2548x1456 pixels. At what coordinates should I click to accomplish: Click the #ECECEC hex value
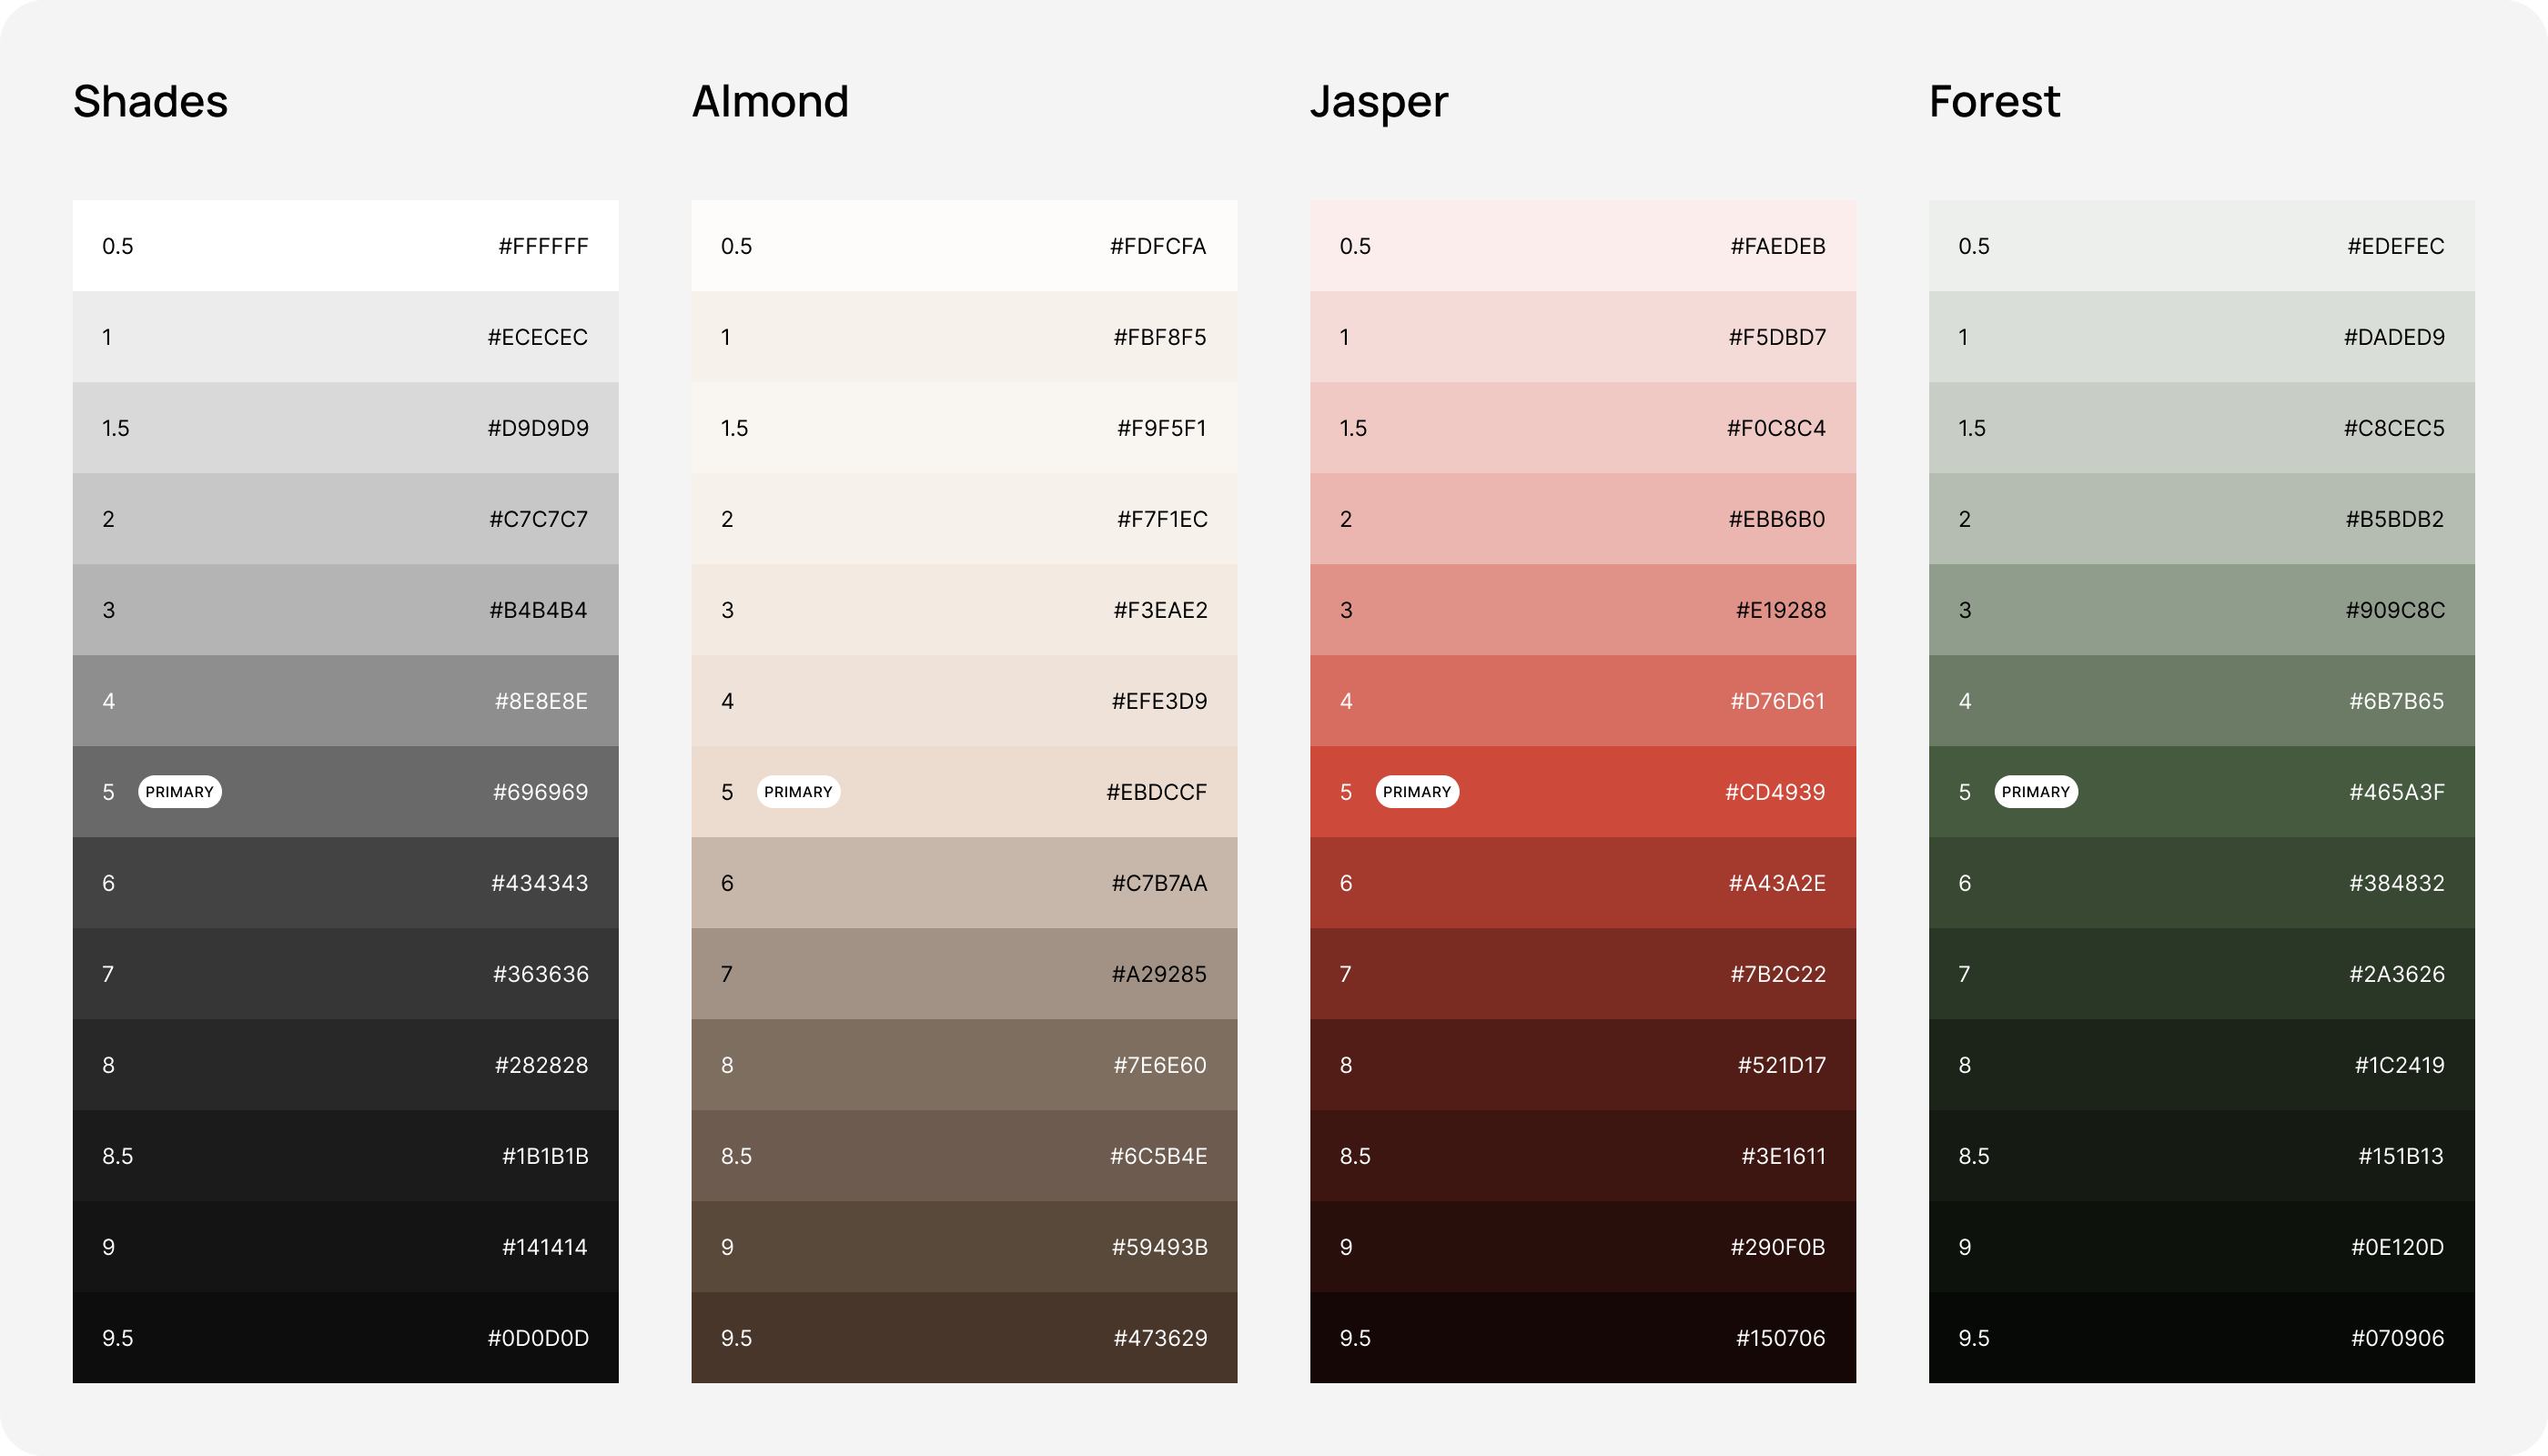coord(538,337)
